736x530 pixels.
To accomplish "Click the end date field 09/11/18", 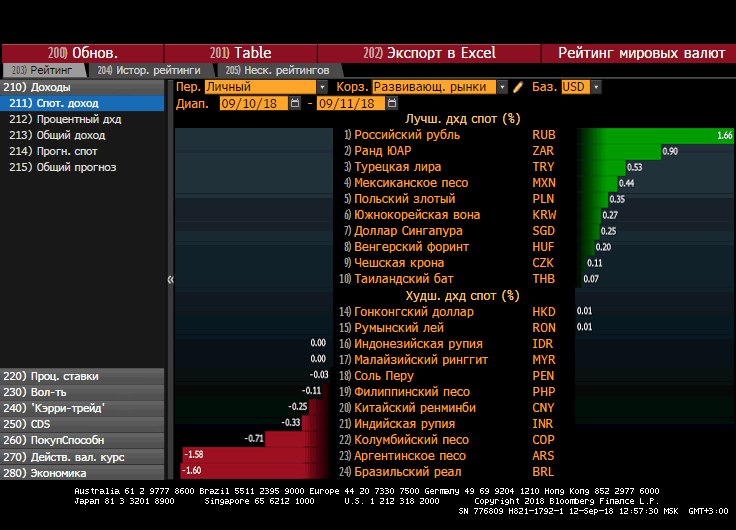I will pos(351,103).
